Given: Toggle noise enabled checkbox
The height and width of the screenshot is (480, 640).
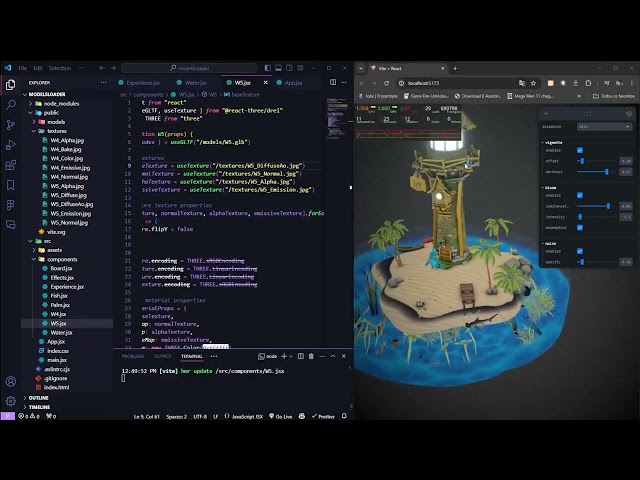Looking at the screenshot, I should click(580, 251).
